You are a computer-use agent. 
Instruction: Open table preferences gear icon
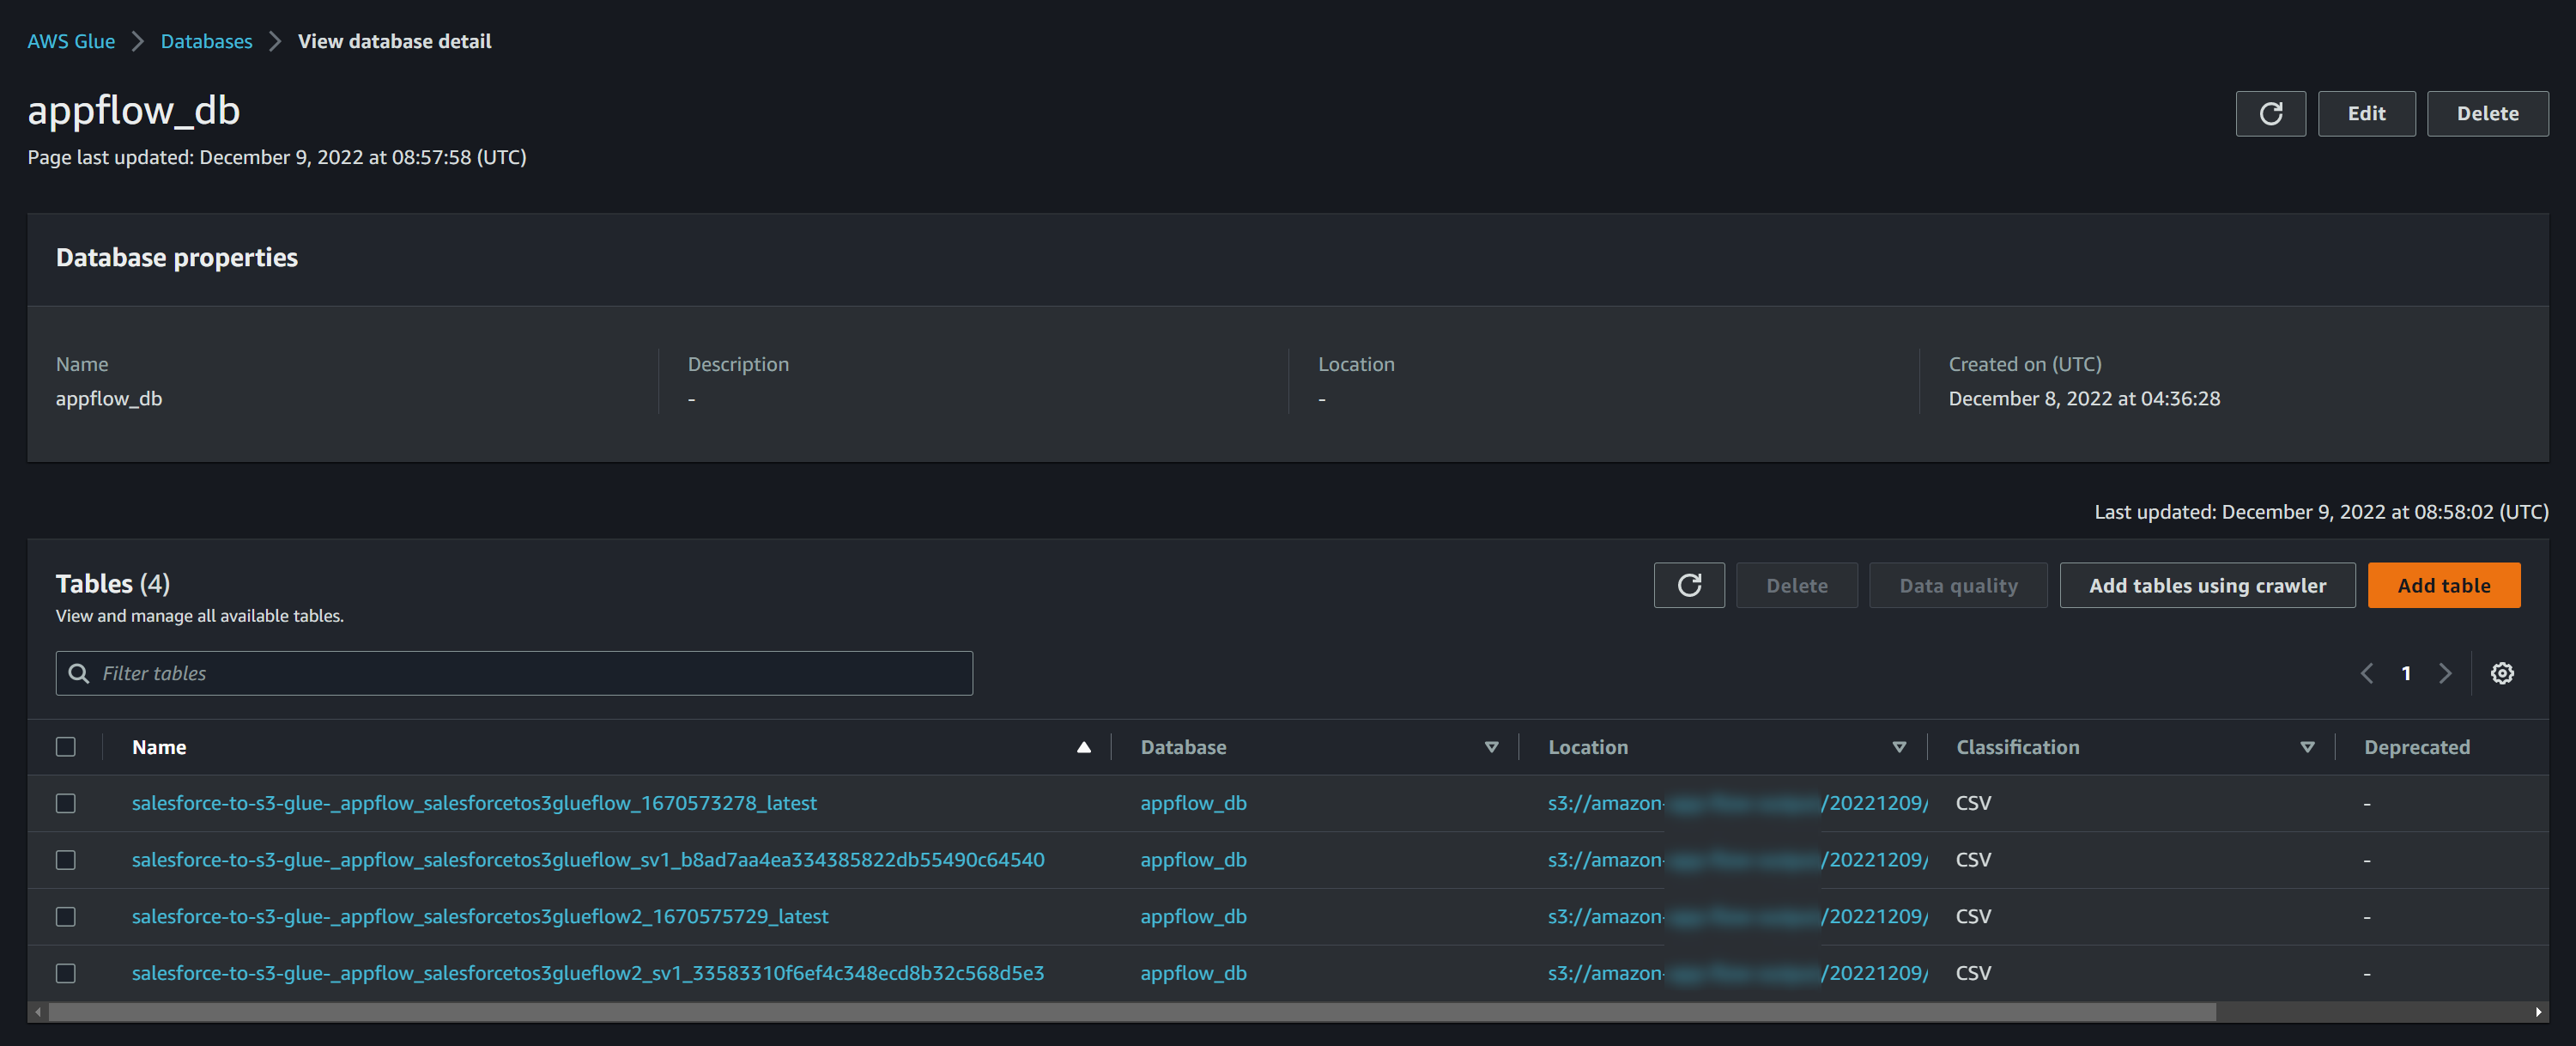pos(2501,673)
